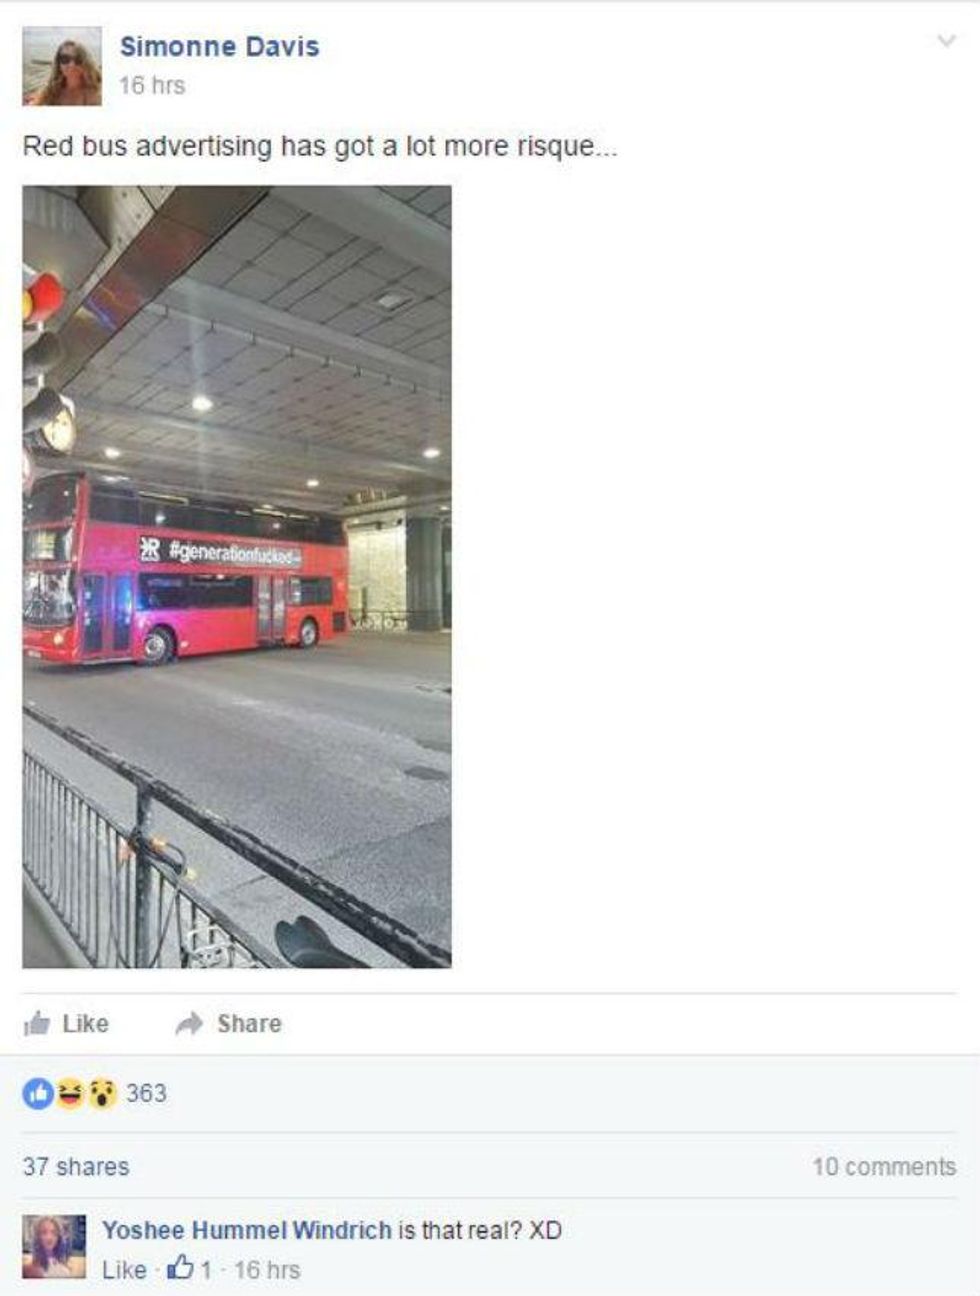Click the Share arrow button

[229, 1023]
